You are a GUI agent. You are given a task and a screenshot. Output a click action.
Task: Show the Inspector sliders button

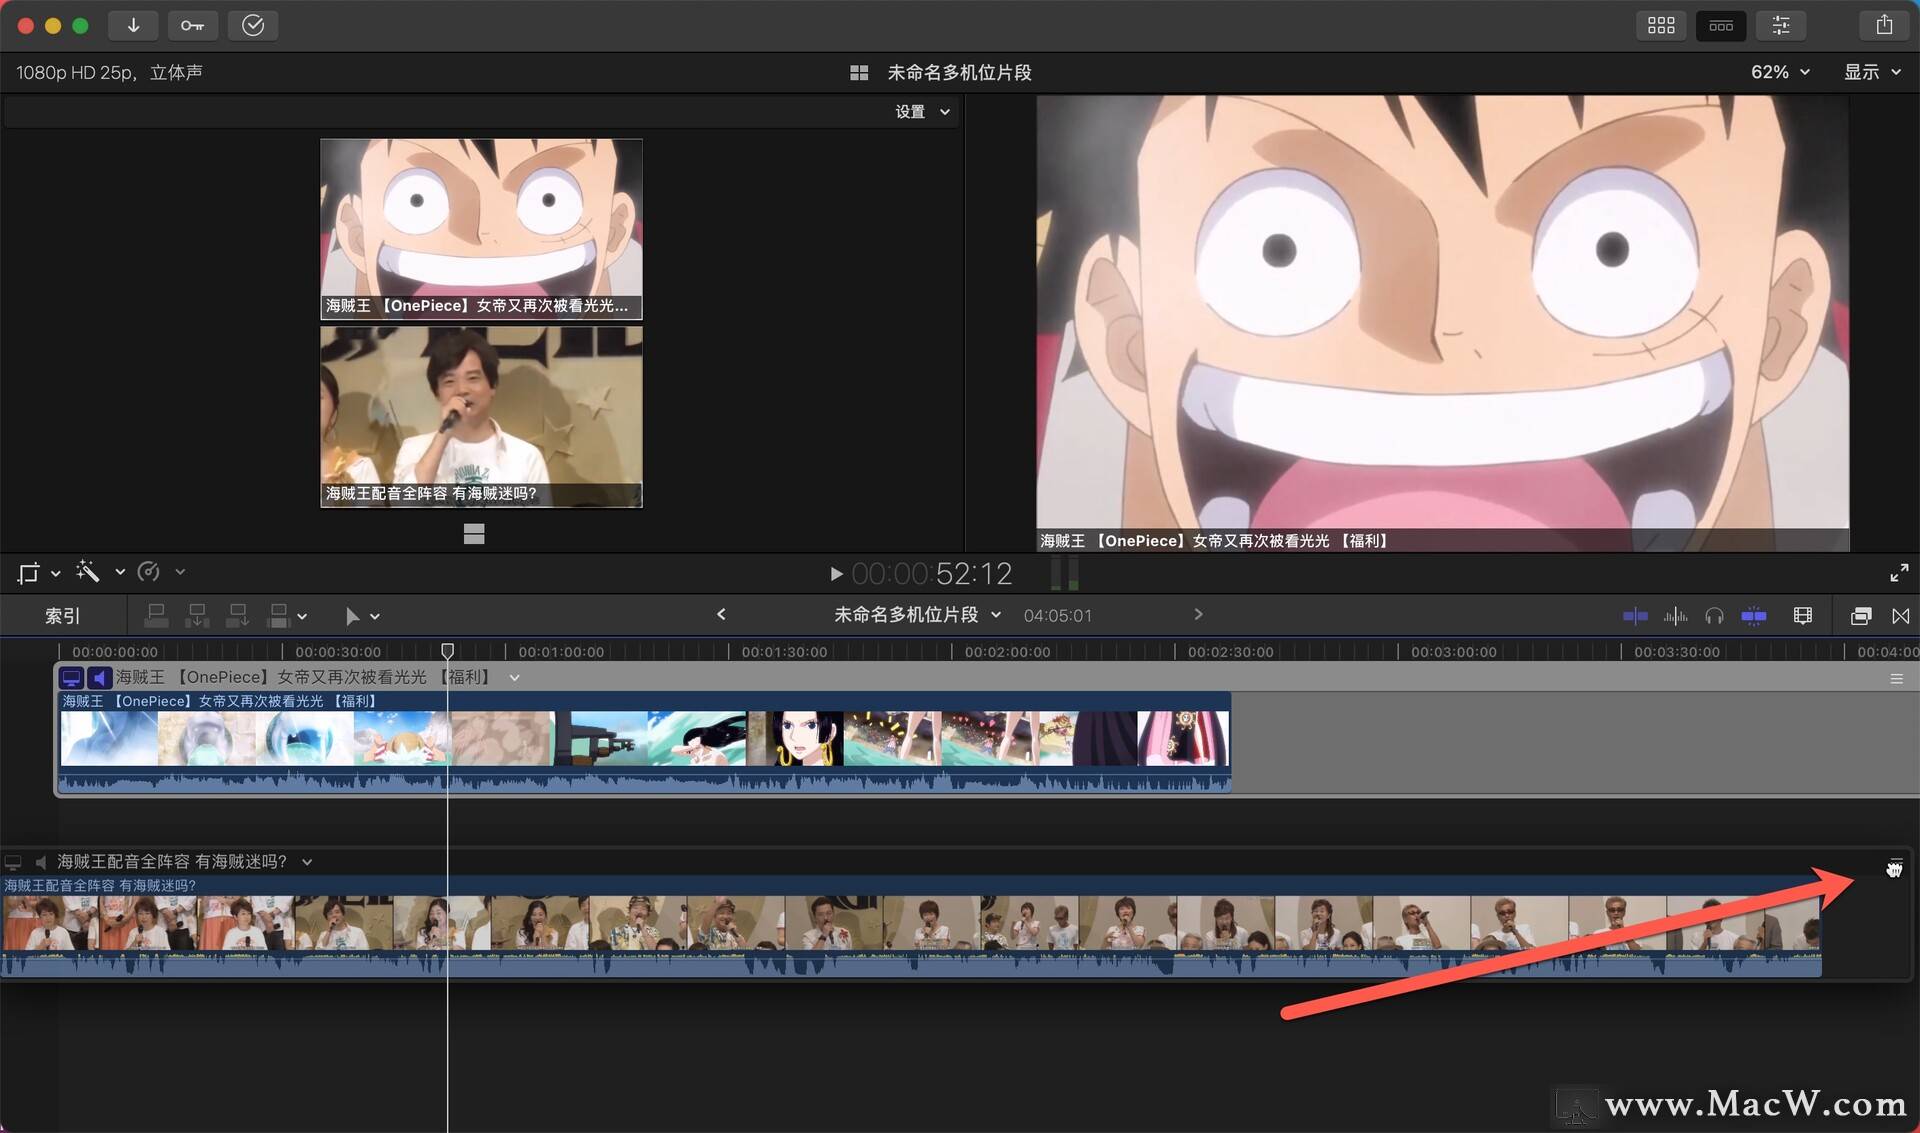[1781, 25]
